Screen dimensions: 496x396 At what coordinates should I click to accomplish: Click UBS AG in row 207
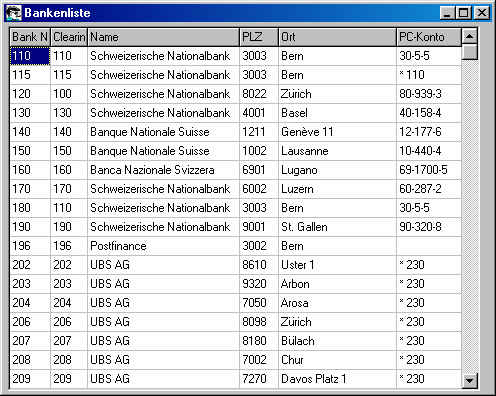[163, 341]
